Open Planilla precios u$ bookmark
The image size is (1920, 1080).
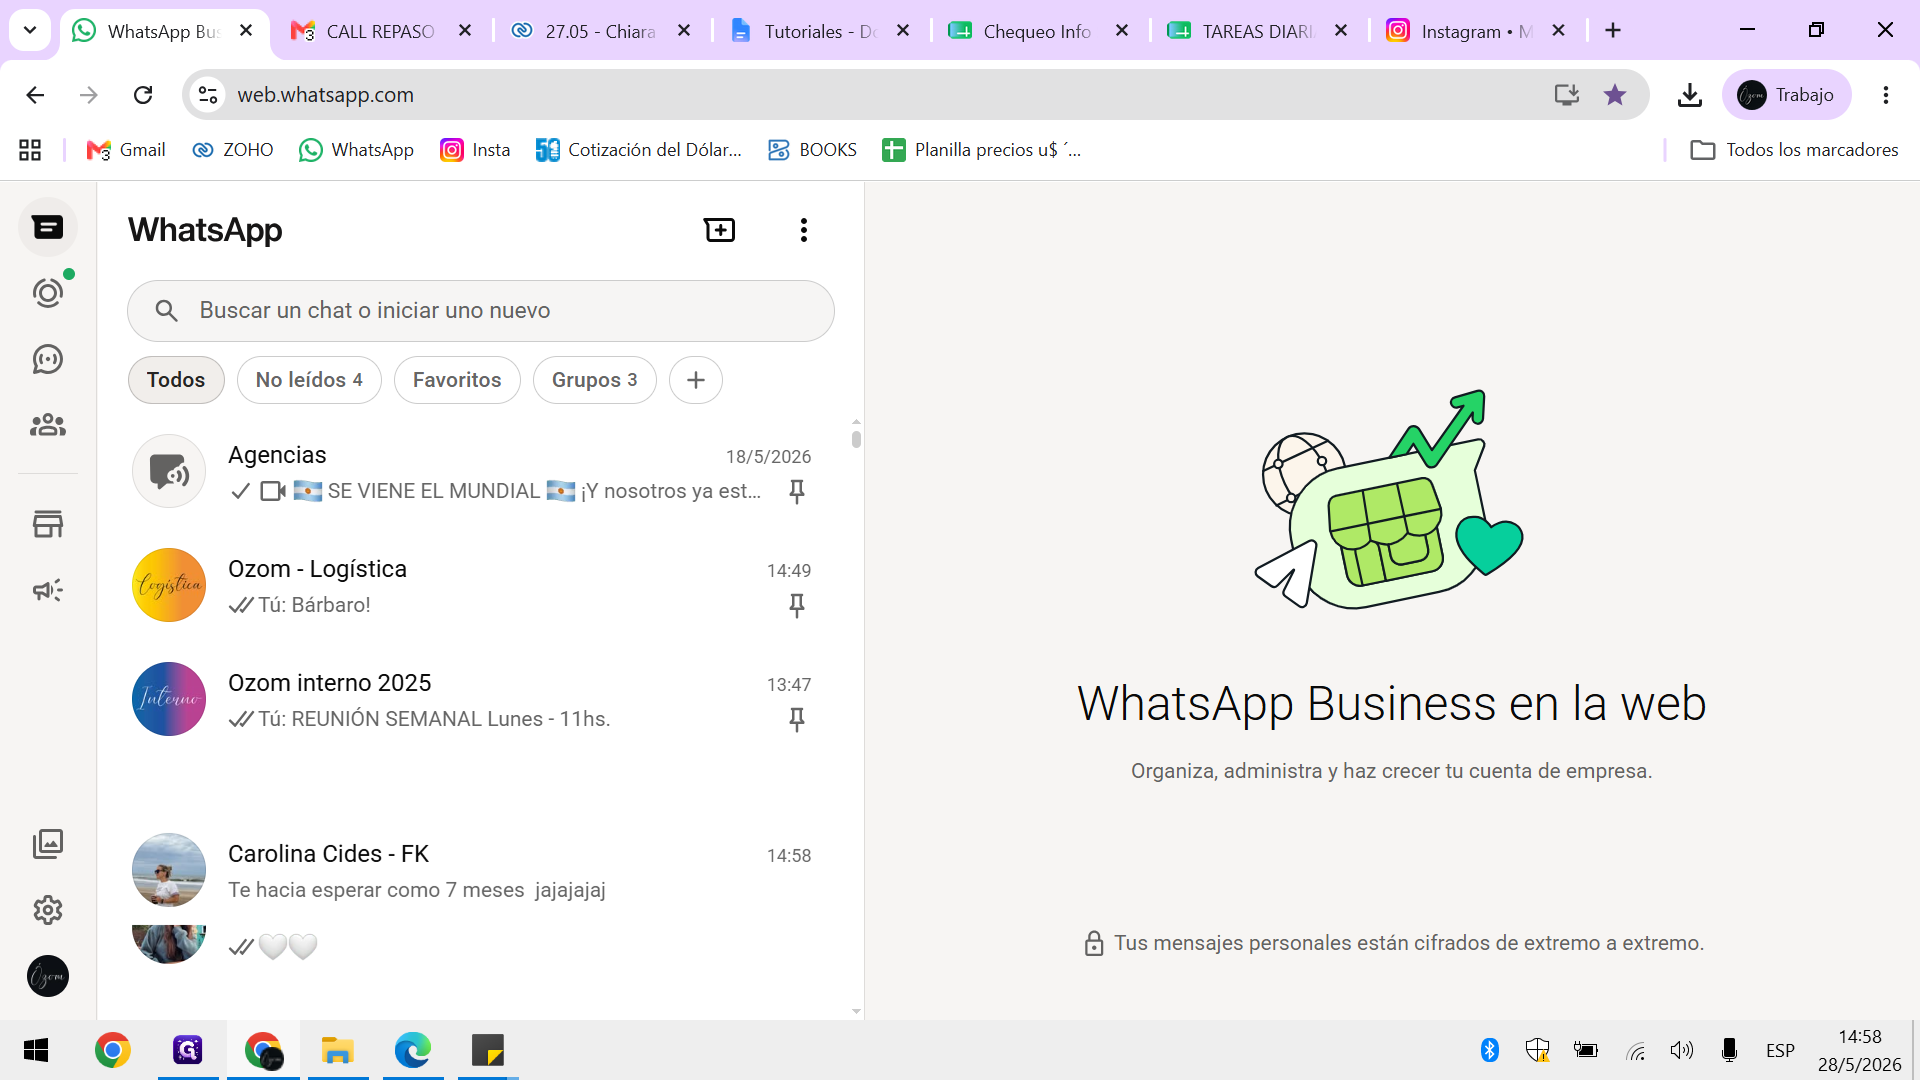[981, 150]
